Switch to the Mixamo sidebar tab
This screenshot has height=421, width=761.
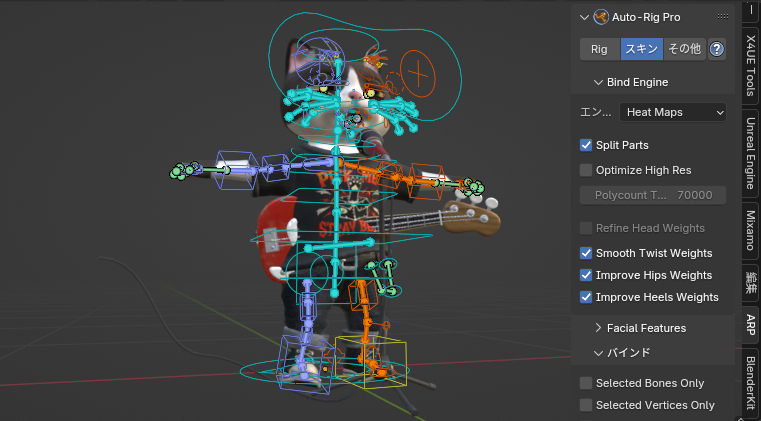click(751, 230)
